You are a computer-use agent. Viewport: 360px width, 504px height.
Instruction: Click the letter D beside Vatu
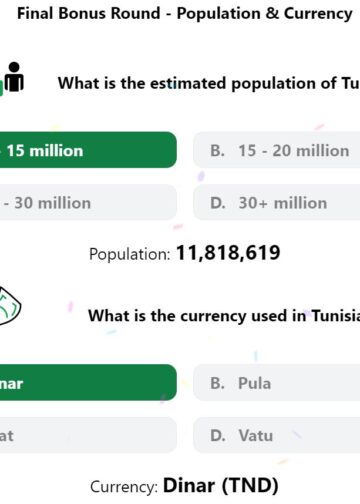tap(218, 436)
